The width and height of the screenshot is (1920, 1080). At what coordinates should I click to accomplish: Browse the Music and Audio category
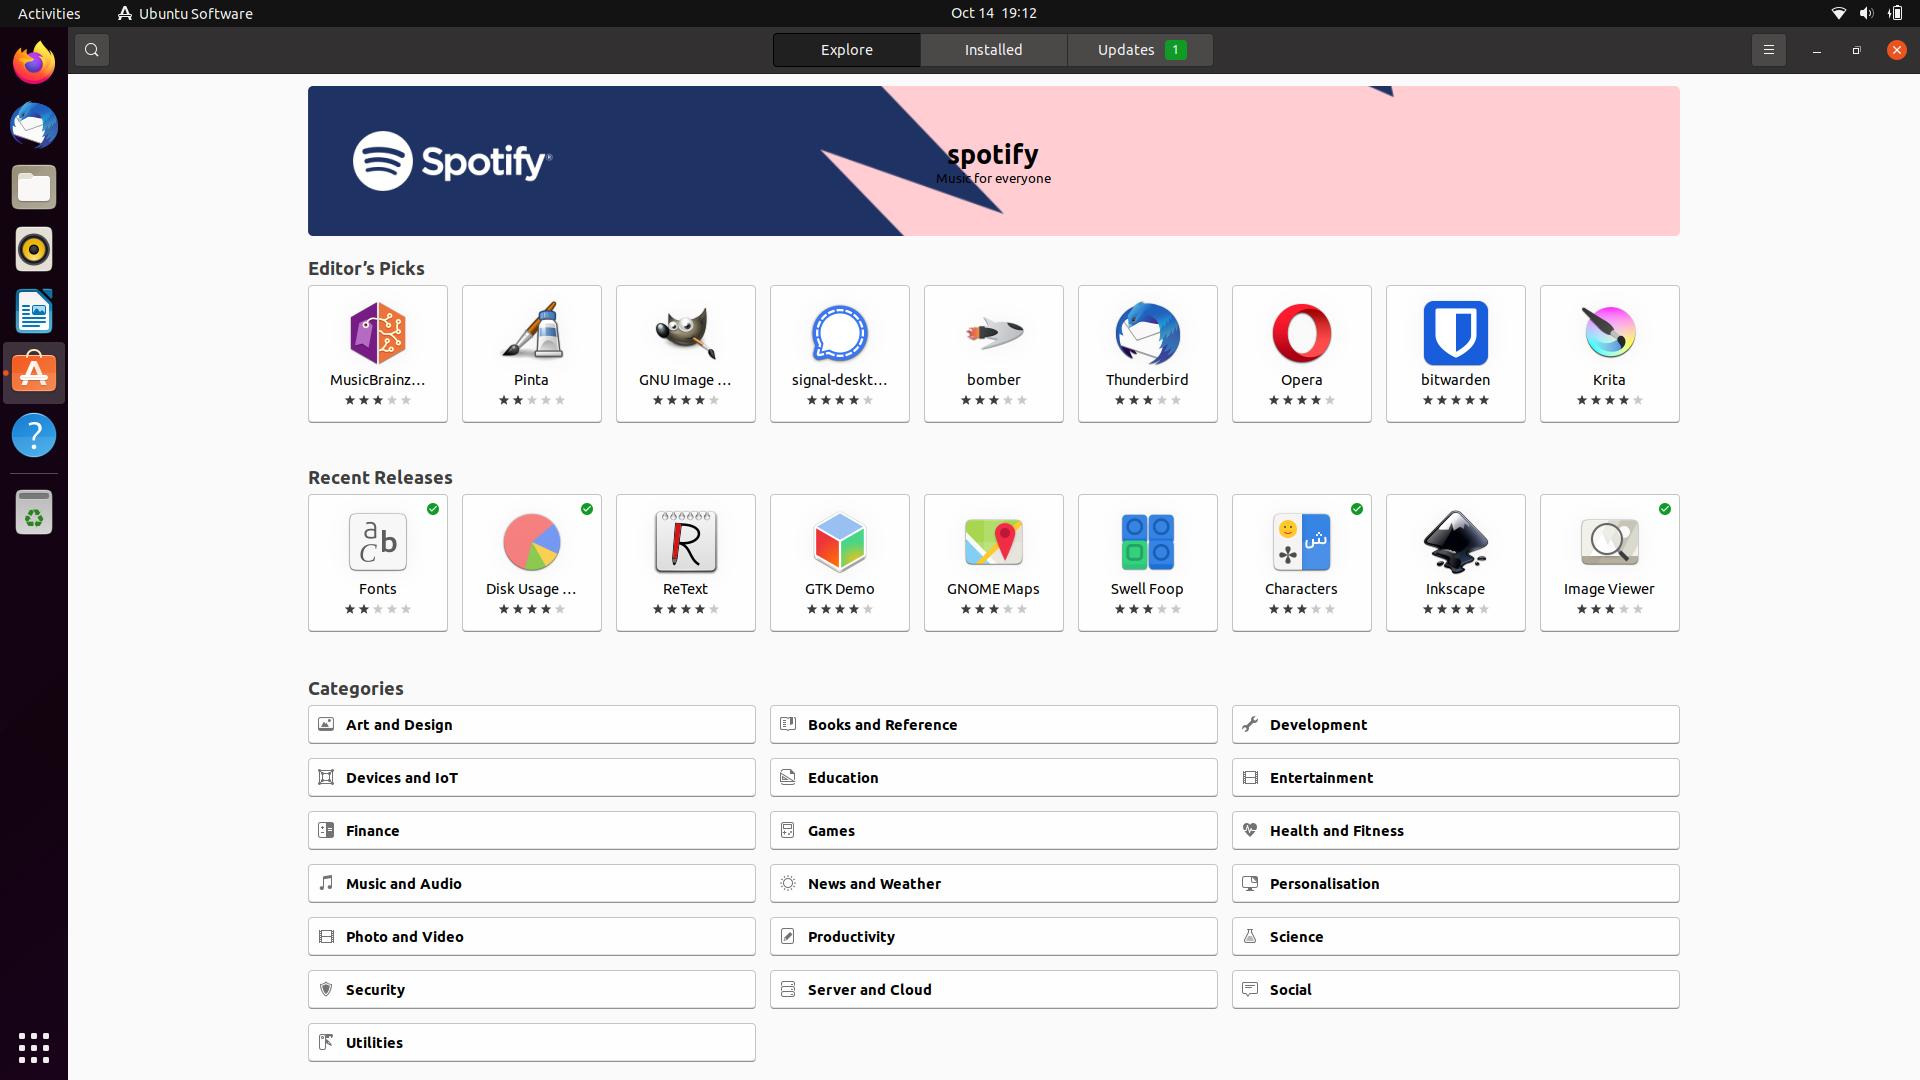(x=532, y=884)
